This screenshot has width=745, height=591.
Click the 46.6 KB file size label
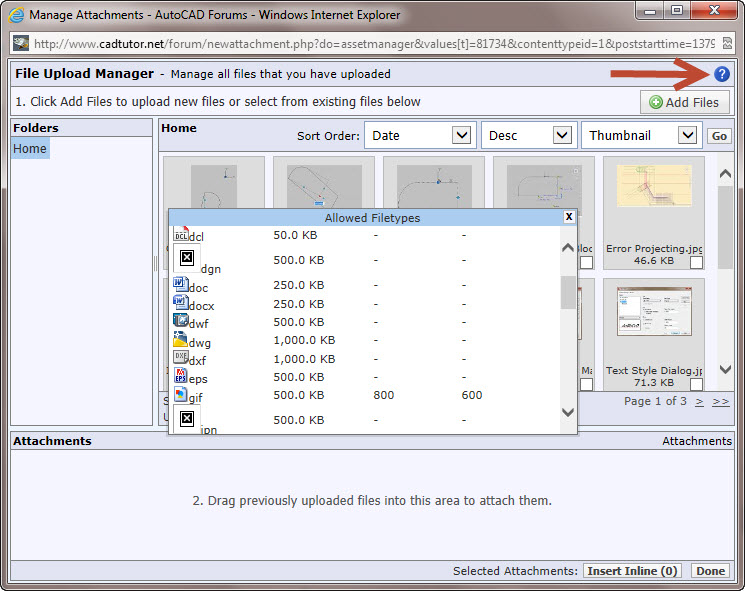tap(654, 260)
